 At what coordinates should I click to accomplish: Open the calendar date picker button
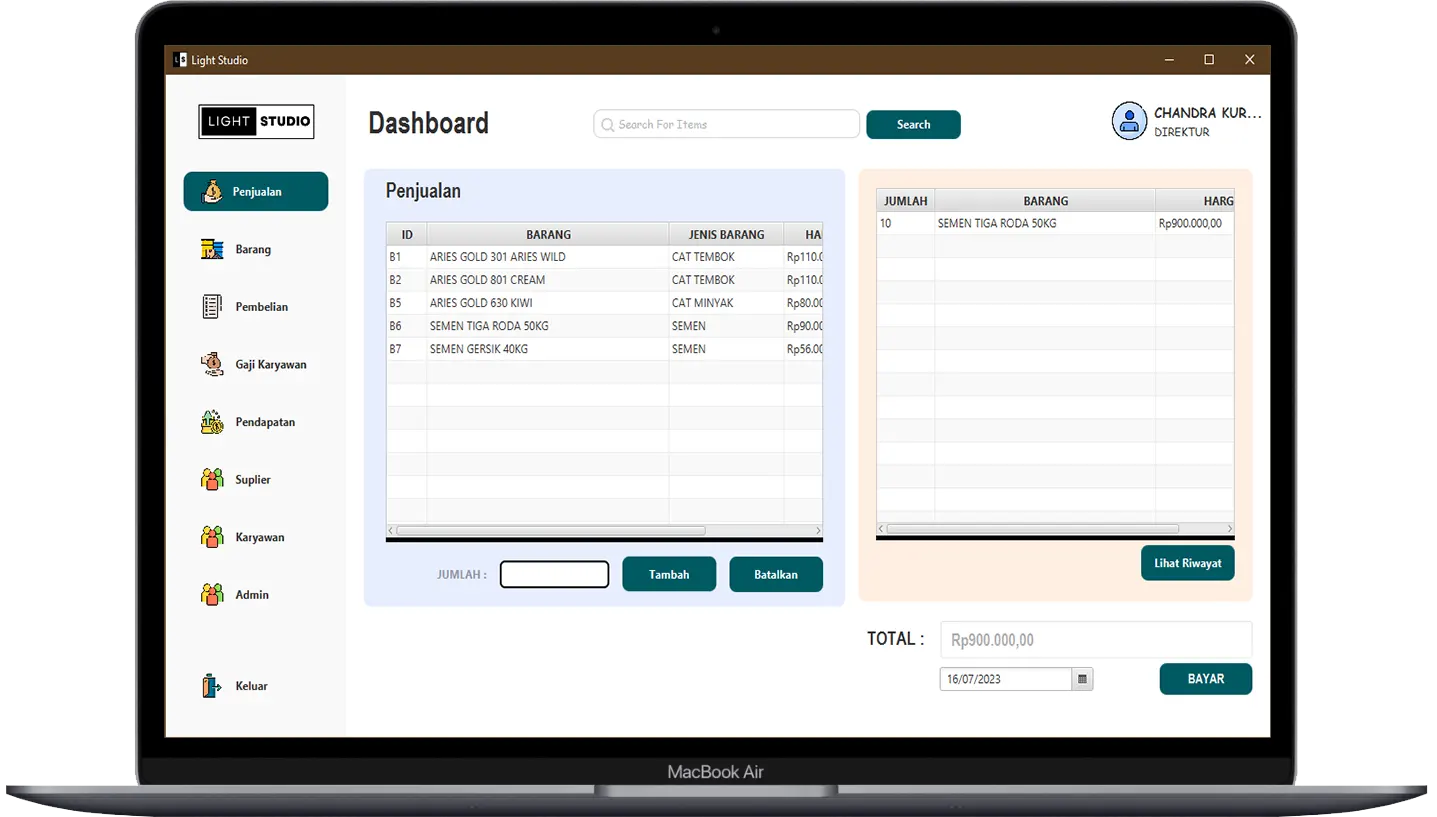pos(1082,679)
